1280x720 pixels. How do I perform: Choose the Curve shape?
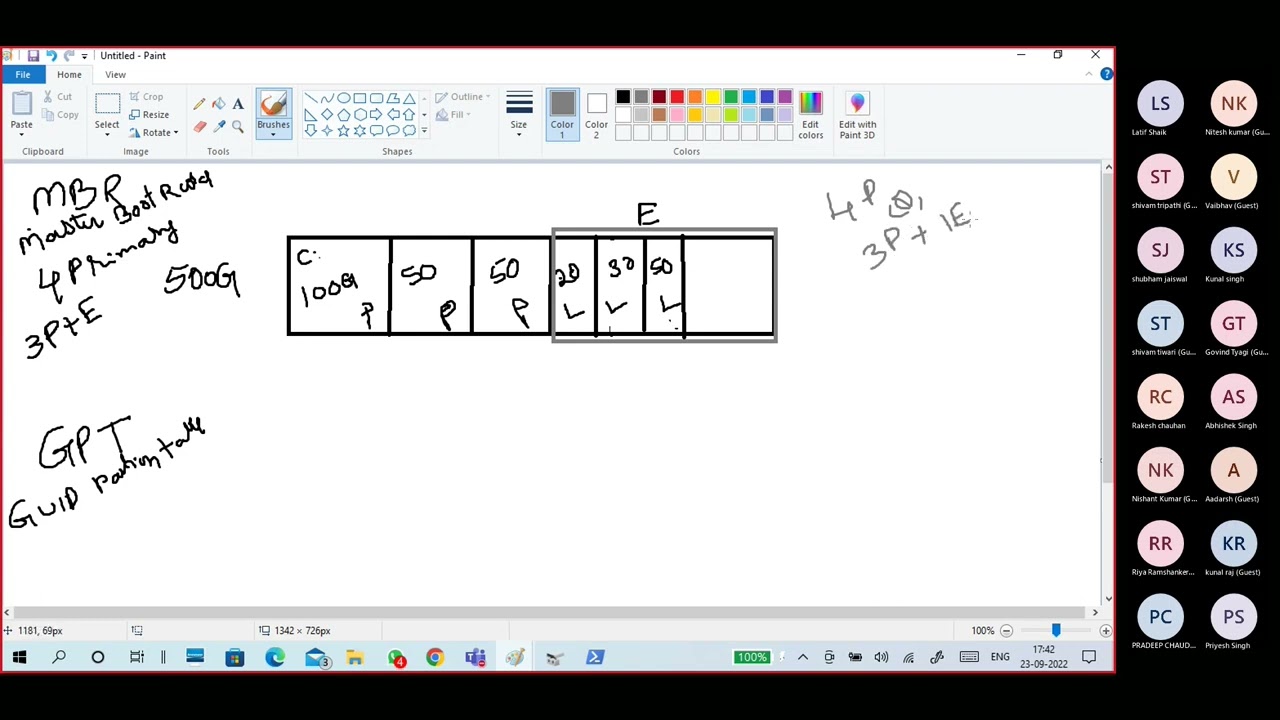click(327, 98)
